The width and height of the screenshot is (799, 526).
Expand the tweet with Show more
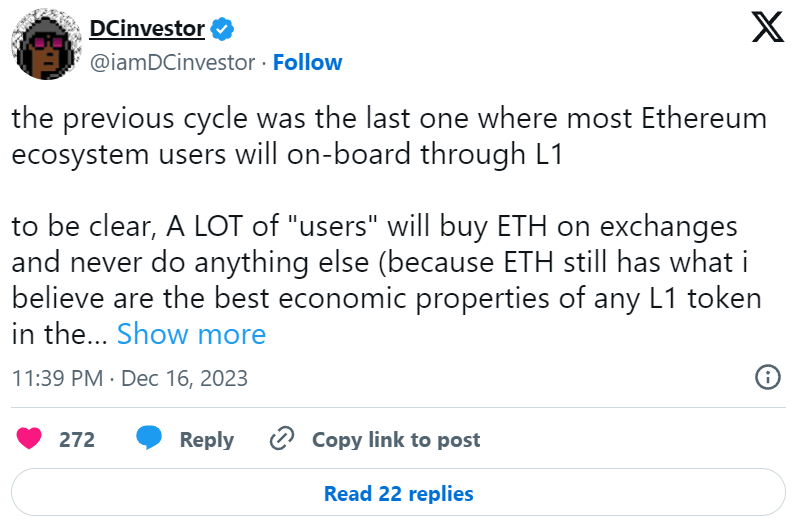(191, 334)
